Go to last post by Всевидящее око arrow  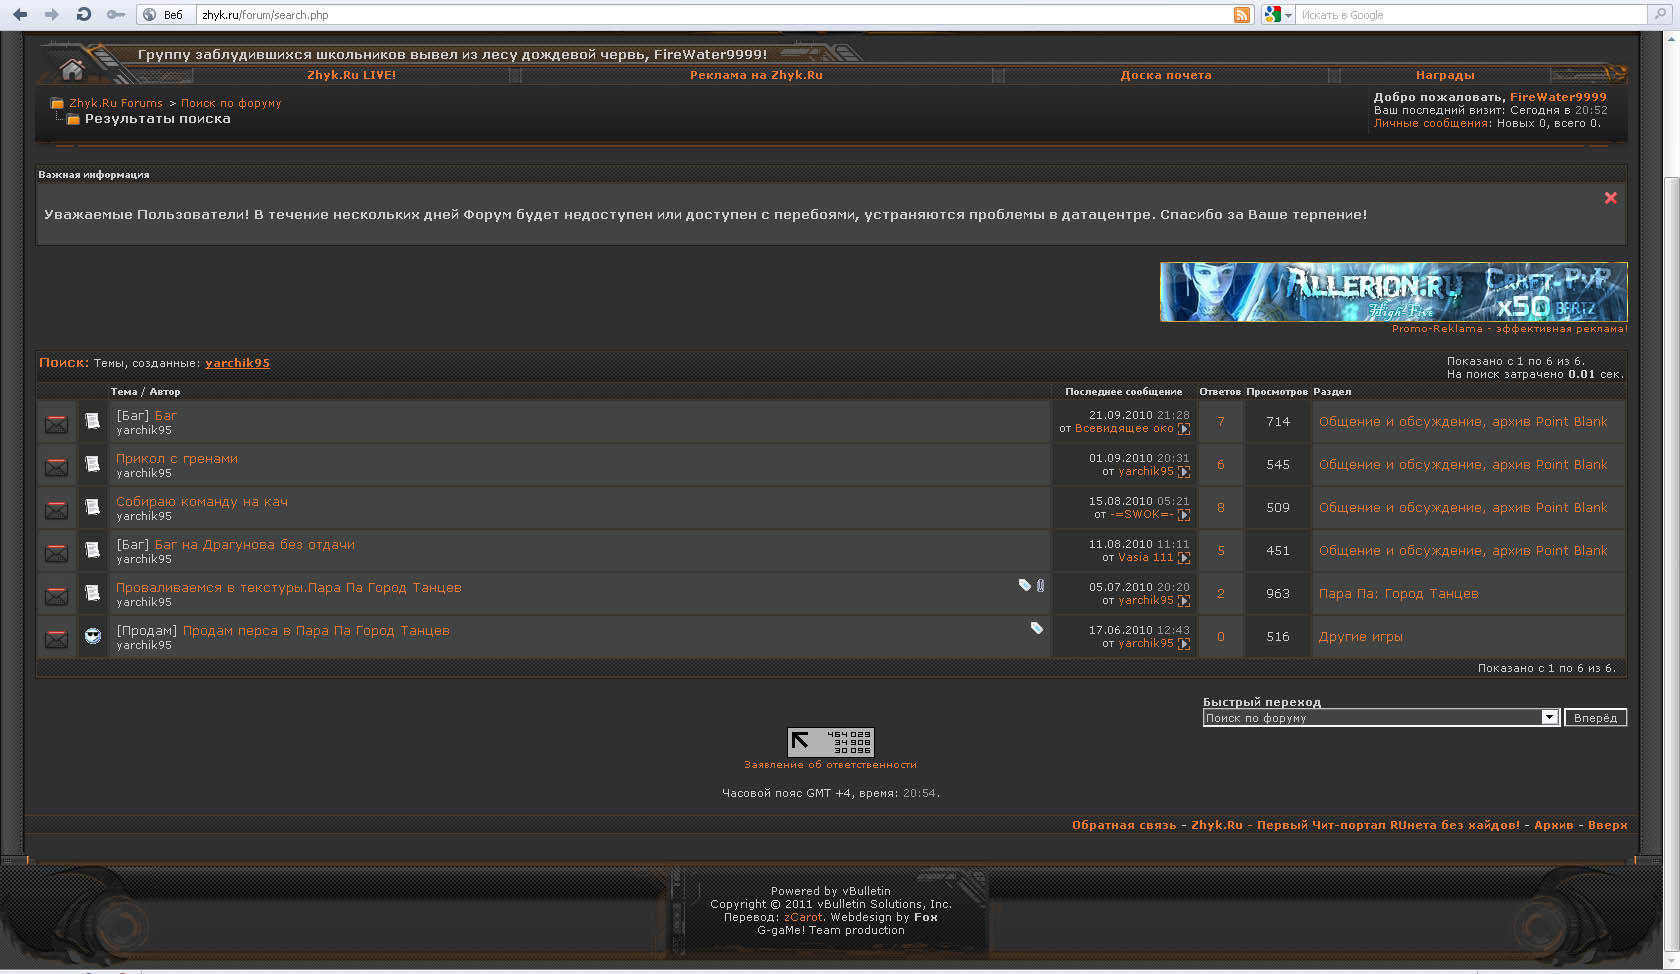pos(1184,429)
